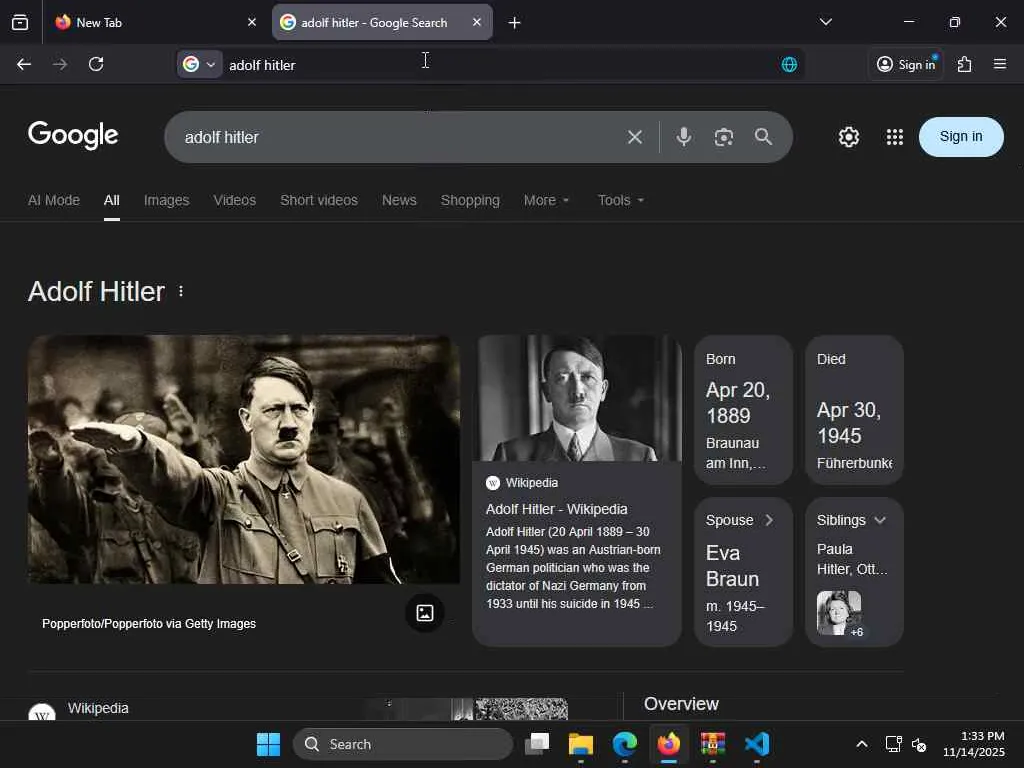Open a new tab with the plus button
1024x768 pixels.
tap(515, 23)
